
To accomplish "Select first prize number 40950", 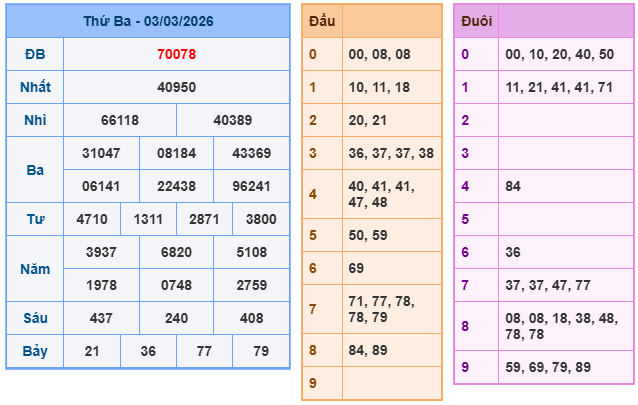I will tap(176, 87).
